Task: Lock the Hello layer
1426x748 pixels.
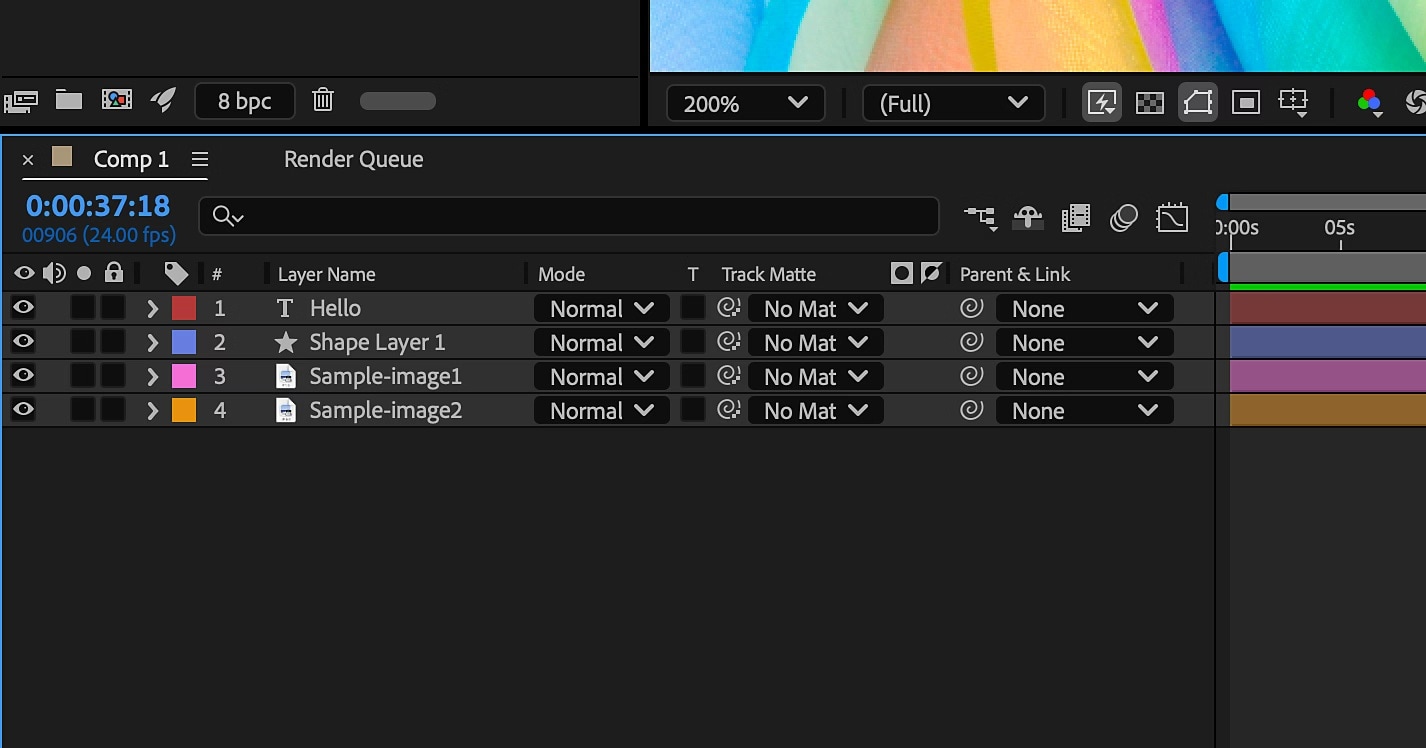Action: 113,308
